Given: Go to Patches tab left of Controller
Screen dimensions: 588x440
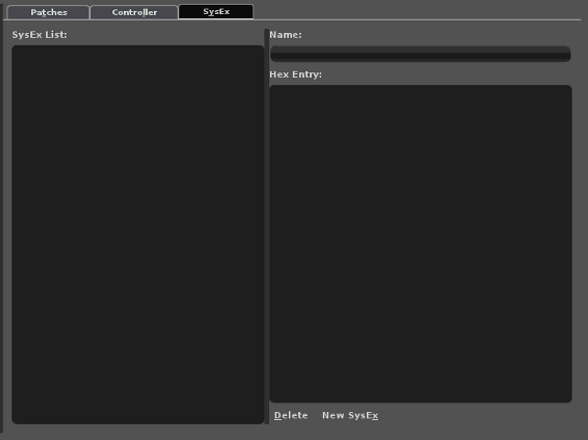Looking at the screenshot, I should tap(48, 12).
